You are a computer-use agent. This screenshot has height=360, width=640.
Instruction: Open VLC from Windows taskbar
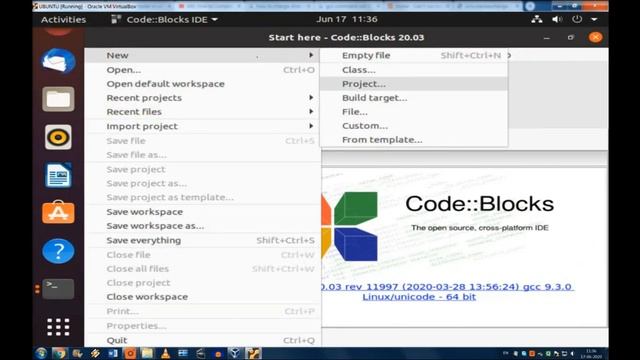165,353
